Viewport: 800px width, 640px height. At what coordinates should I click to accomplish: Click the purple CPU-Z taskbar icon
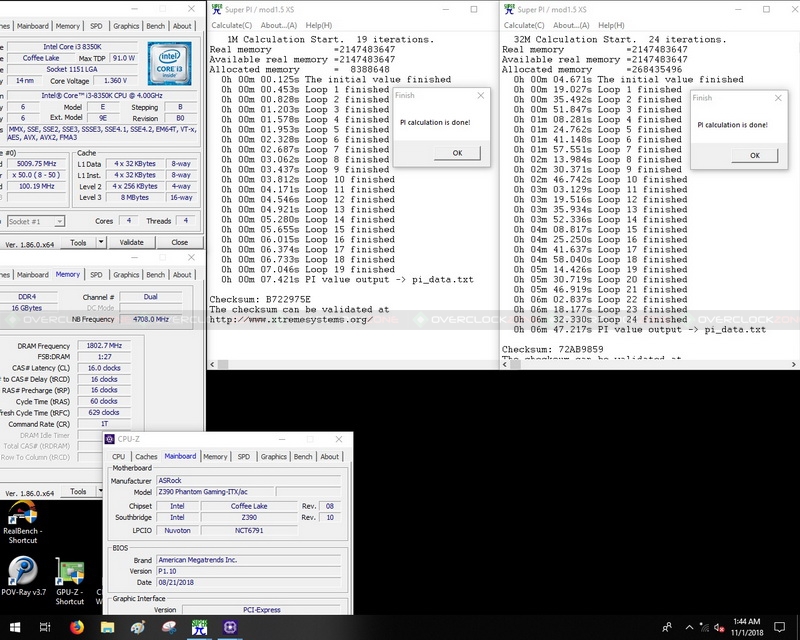pos(232,627)
